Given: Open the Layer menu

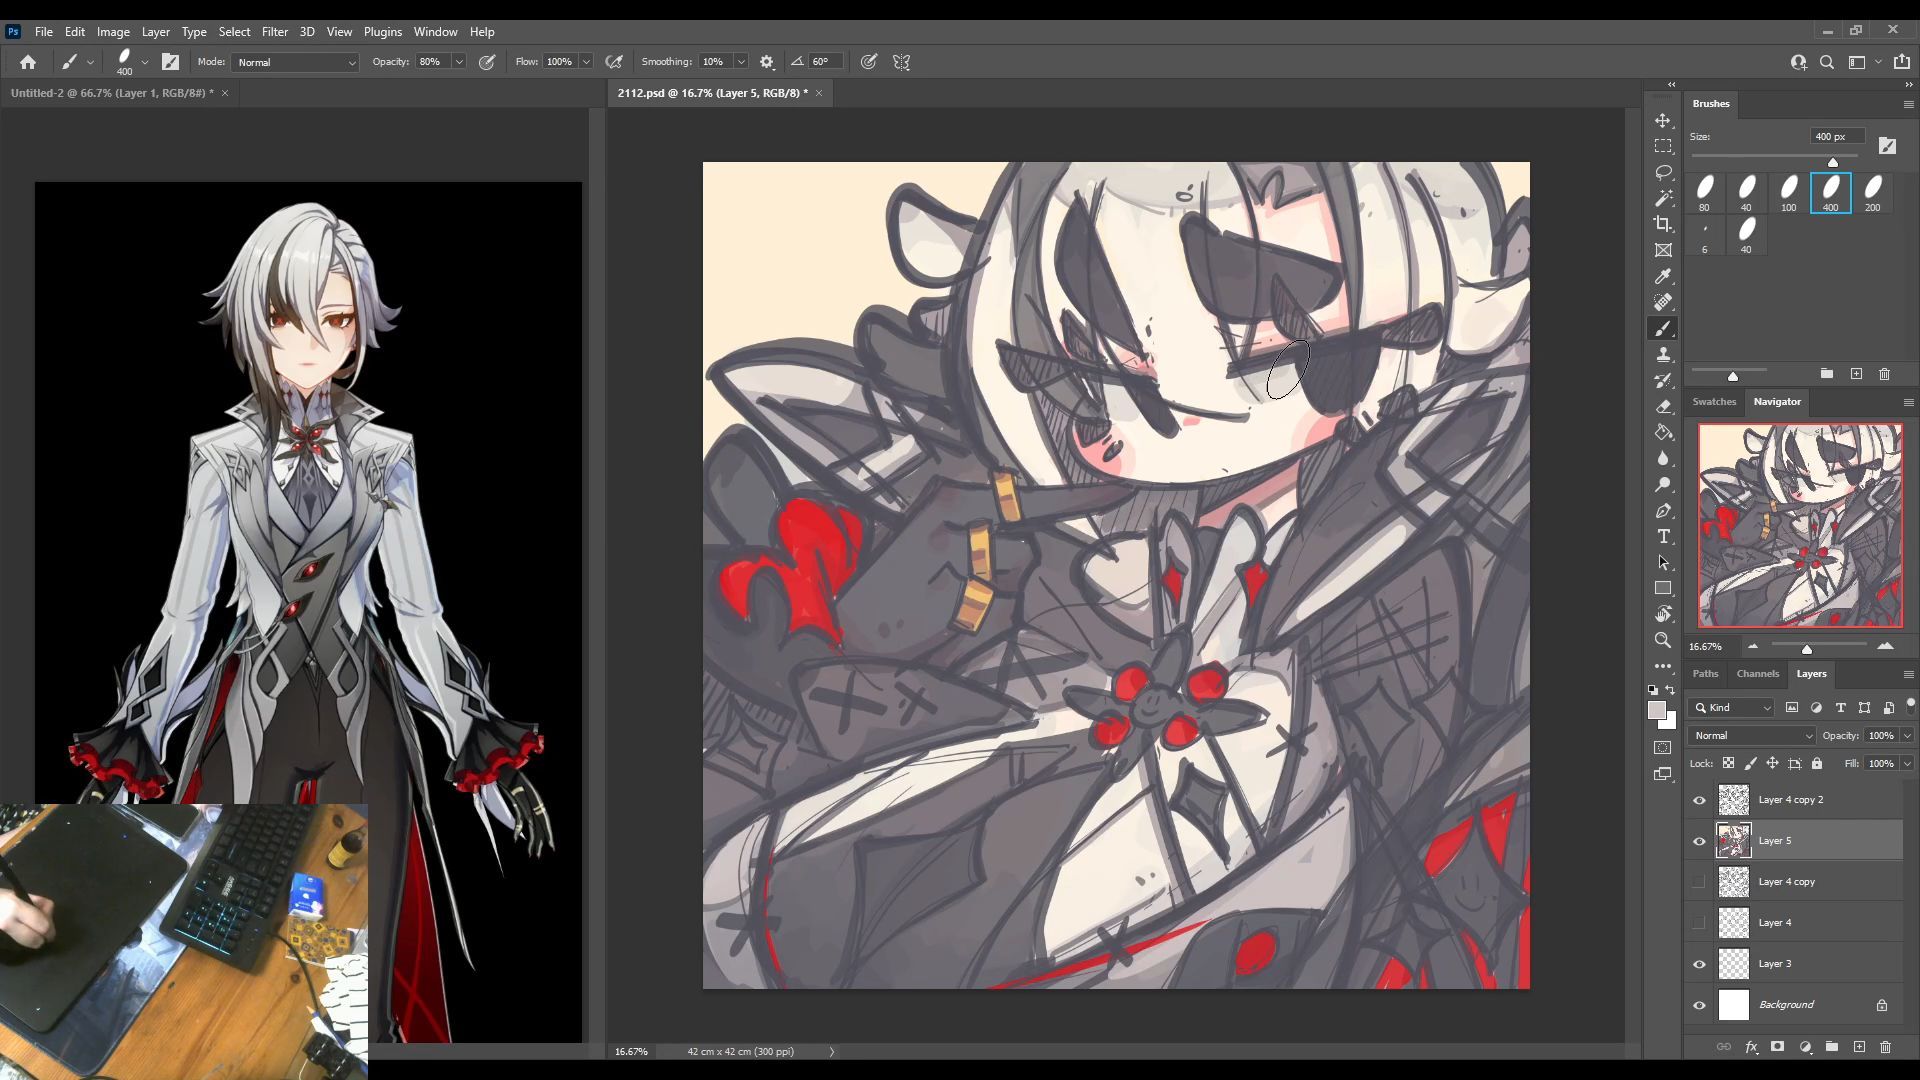Looking at the screenshot, I should click(156, 32).
